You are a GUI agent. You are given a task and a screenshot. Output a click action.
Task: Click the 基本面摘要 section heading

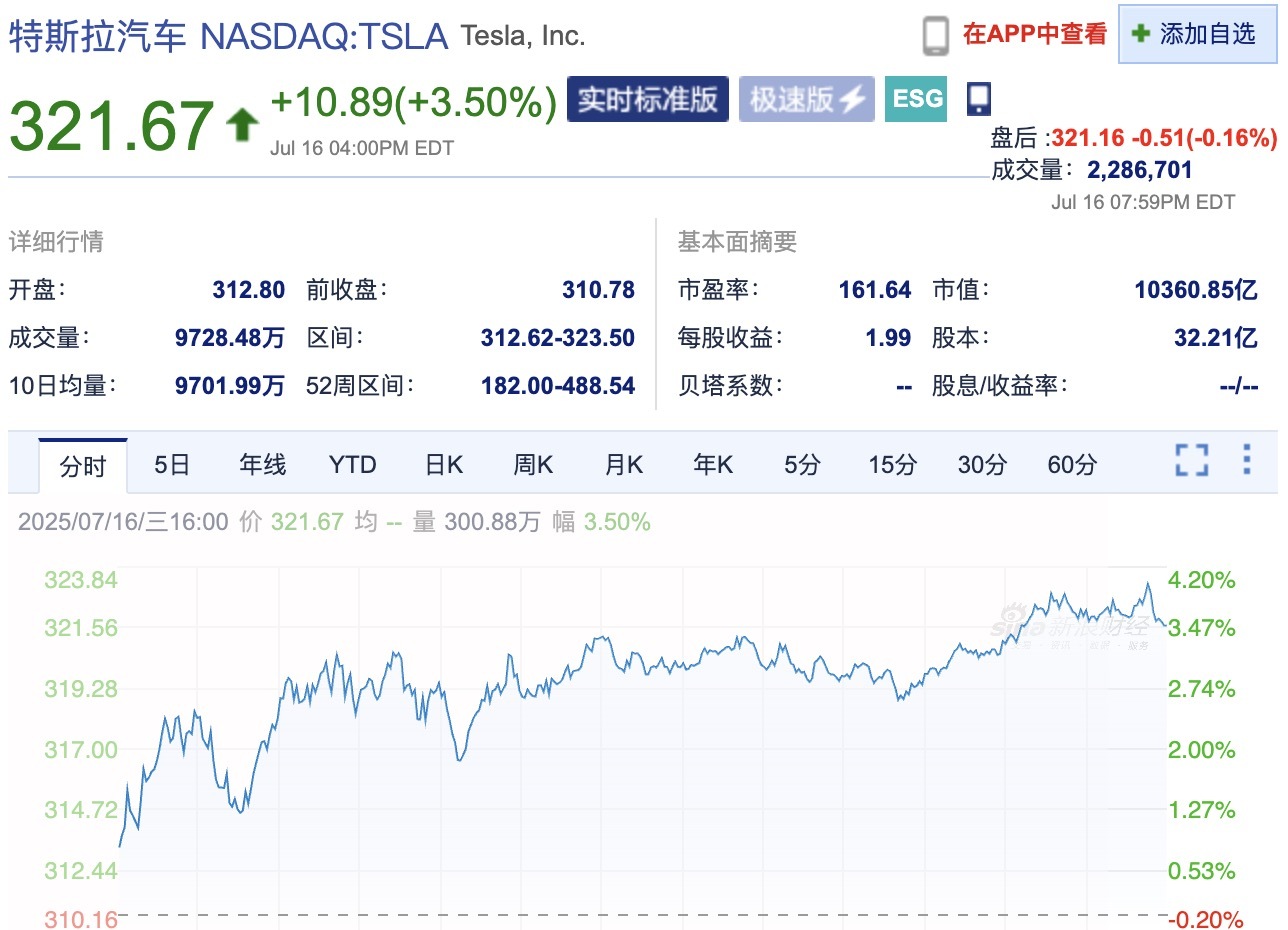[737, 241]
